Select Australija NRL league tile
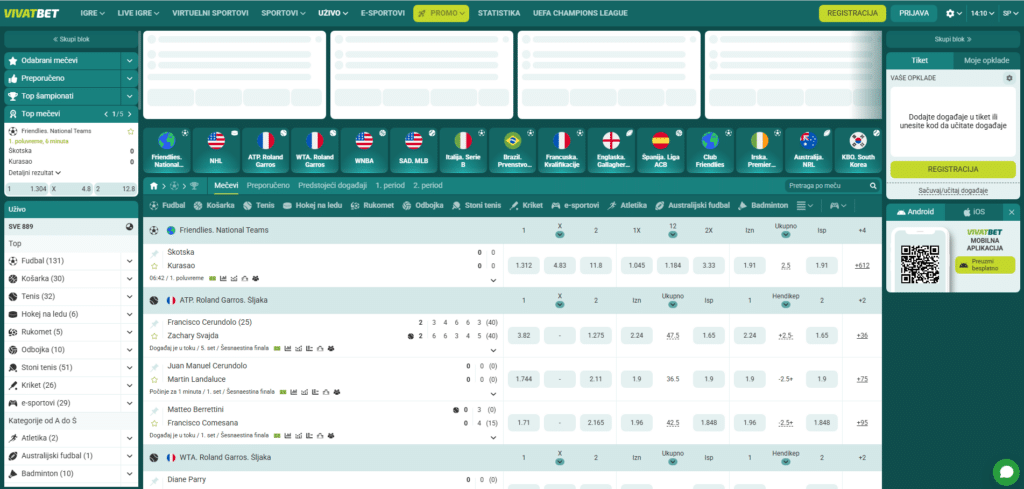The image size is (1024, 489). (808, 150)
